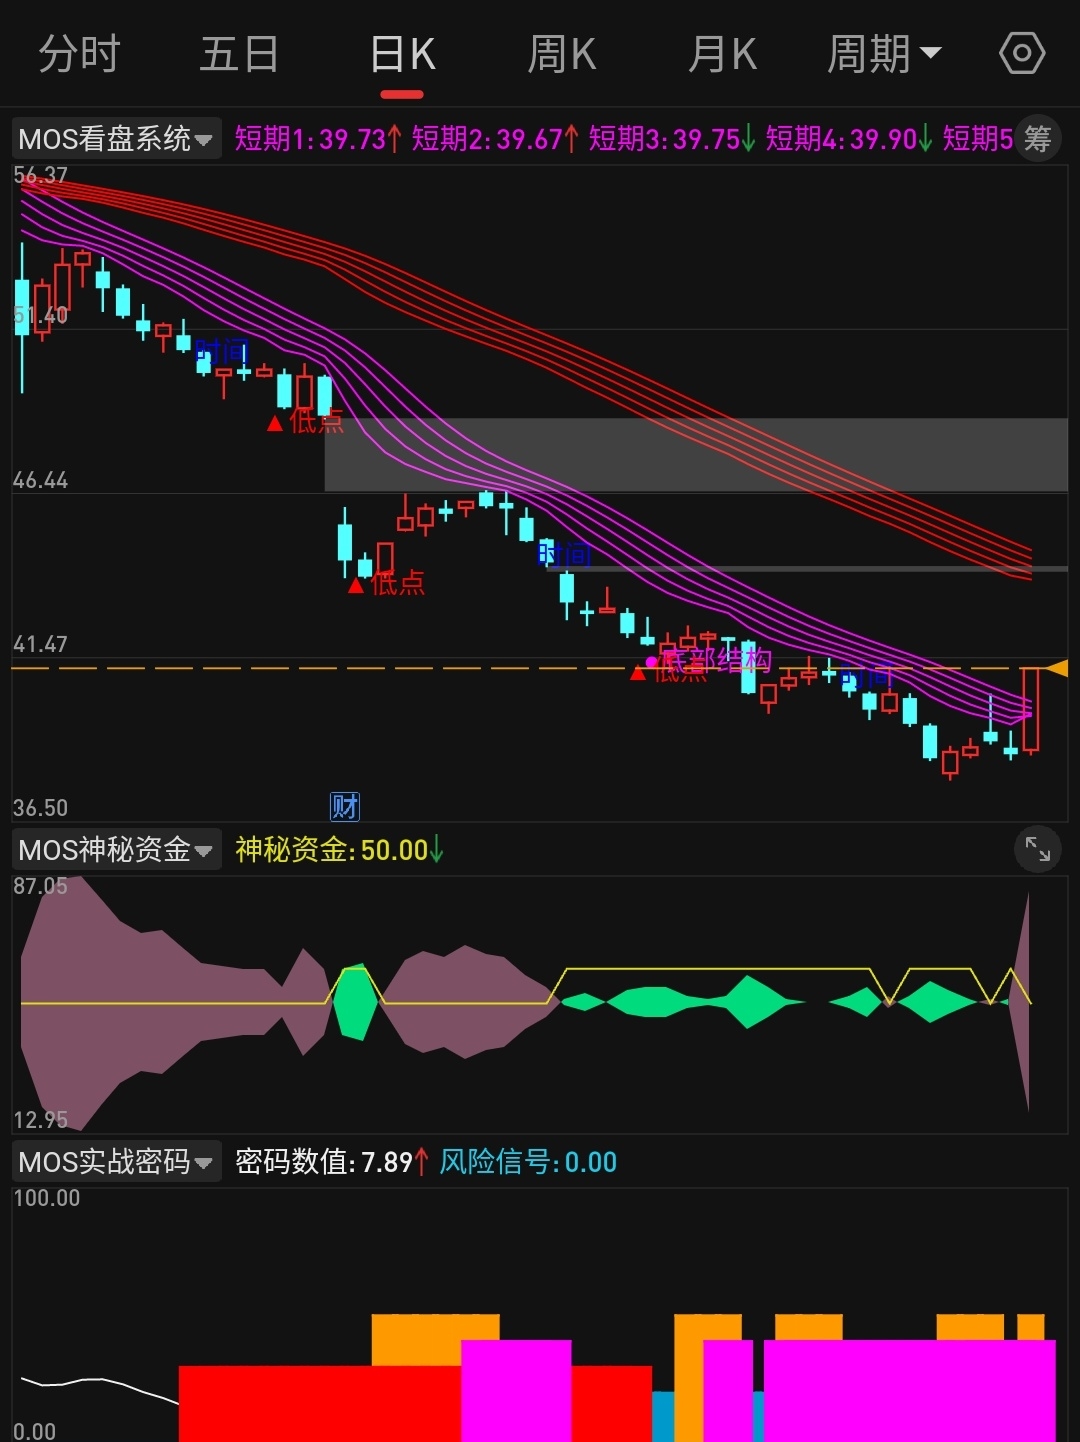Tap the 短期2: 39.67 value
The width and height of the screenshot is (1080, 1442).
(495, 139)
